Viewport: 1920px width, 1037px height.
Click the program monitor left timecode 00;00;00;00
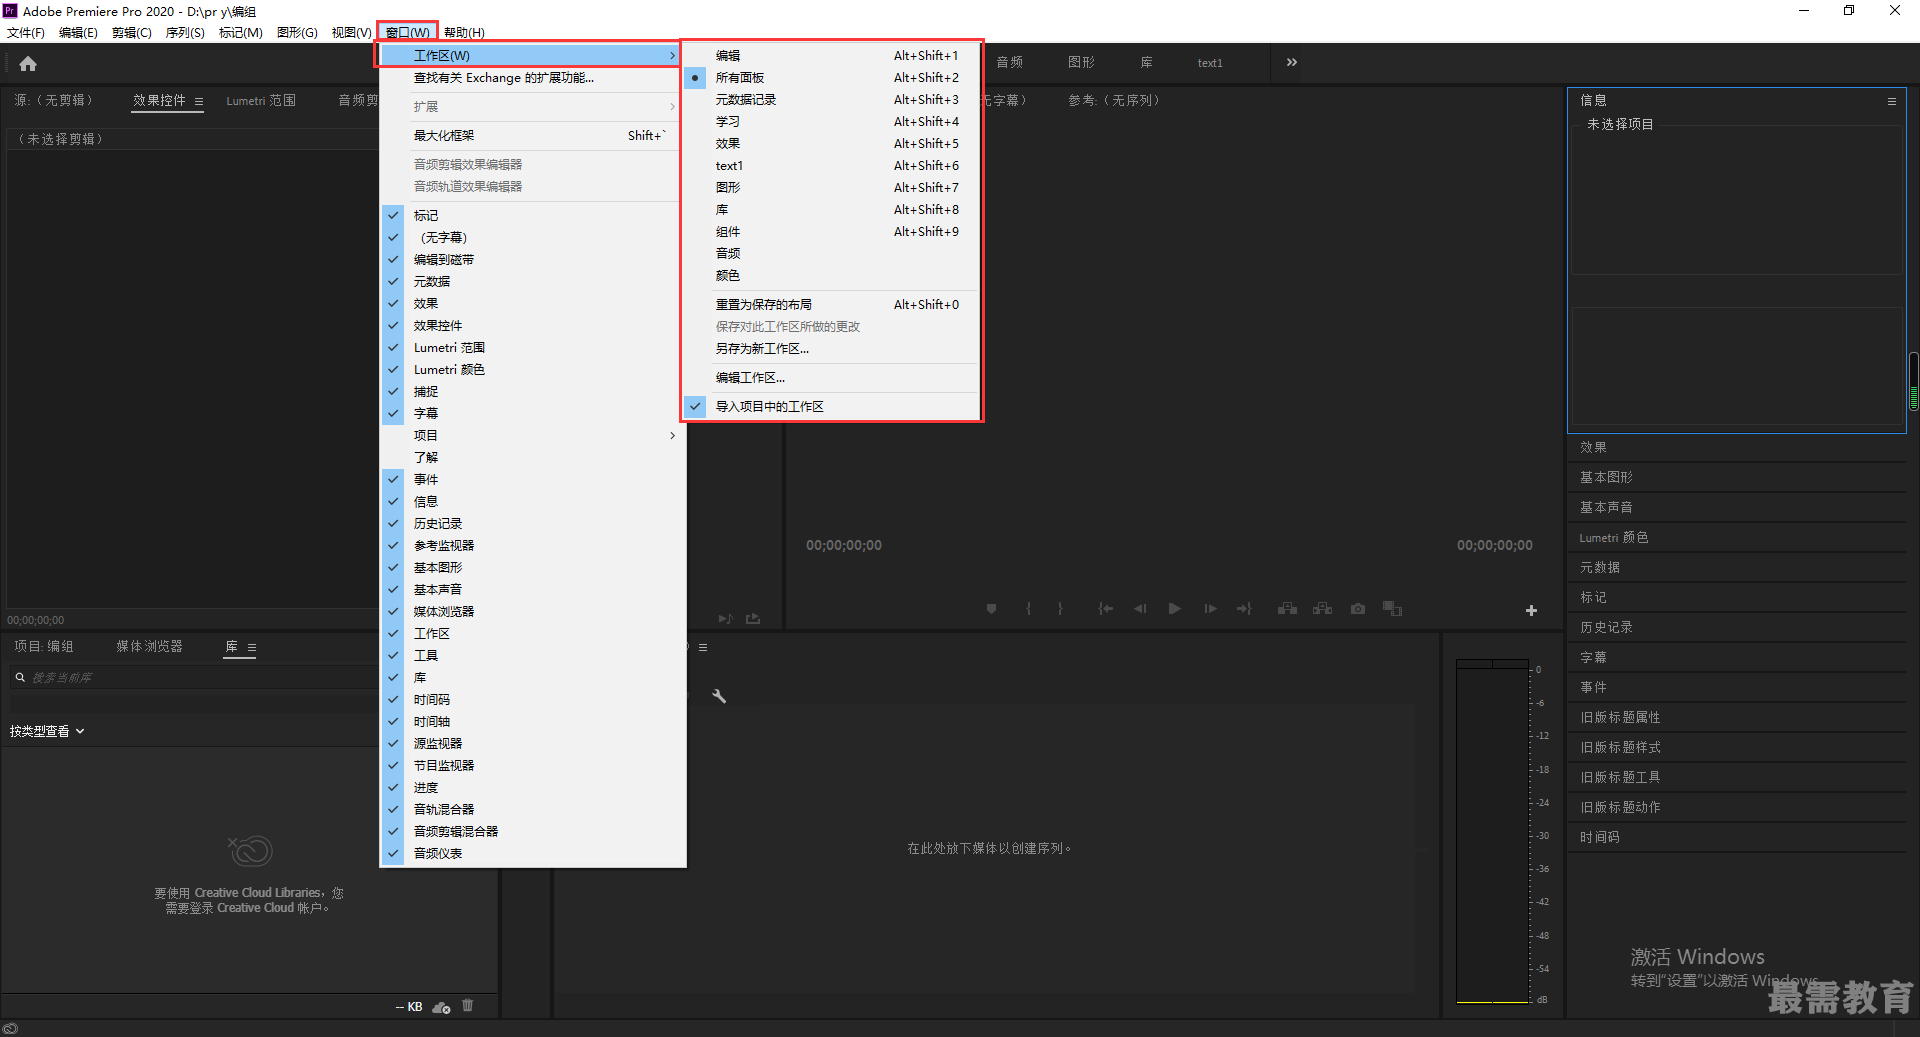[x=844, y=545]
